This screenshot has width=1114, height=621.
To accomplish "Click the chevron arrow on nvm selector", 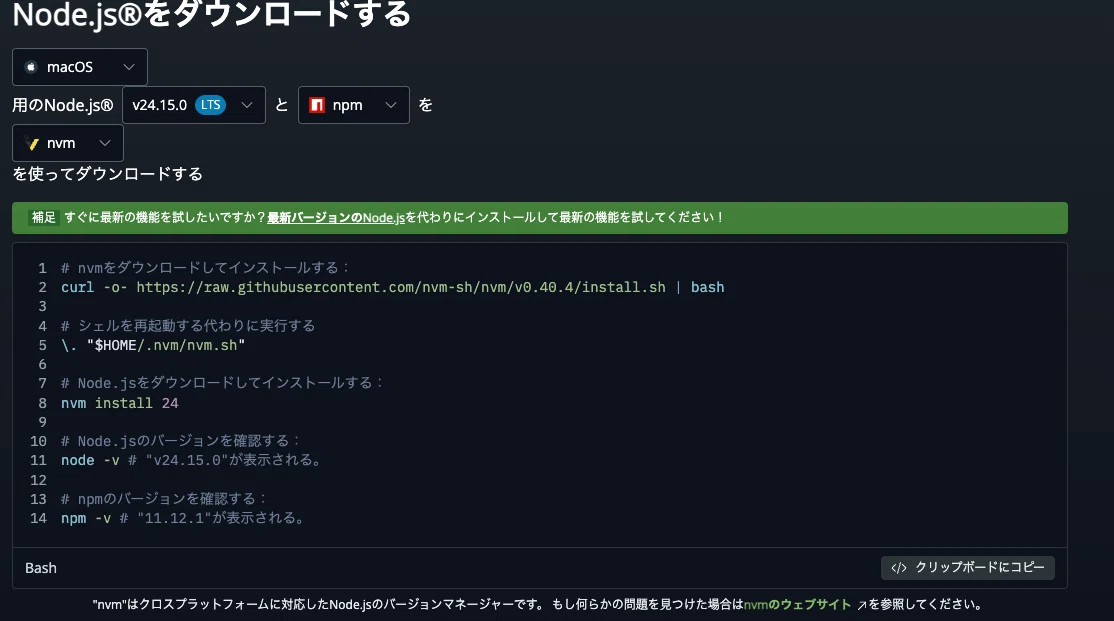I will point(105,143).
